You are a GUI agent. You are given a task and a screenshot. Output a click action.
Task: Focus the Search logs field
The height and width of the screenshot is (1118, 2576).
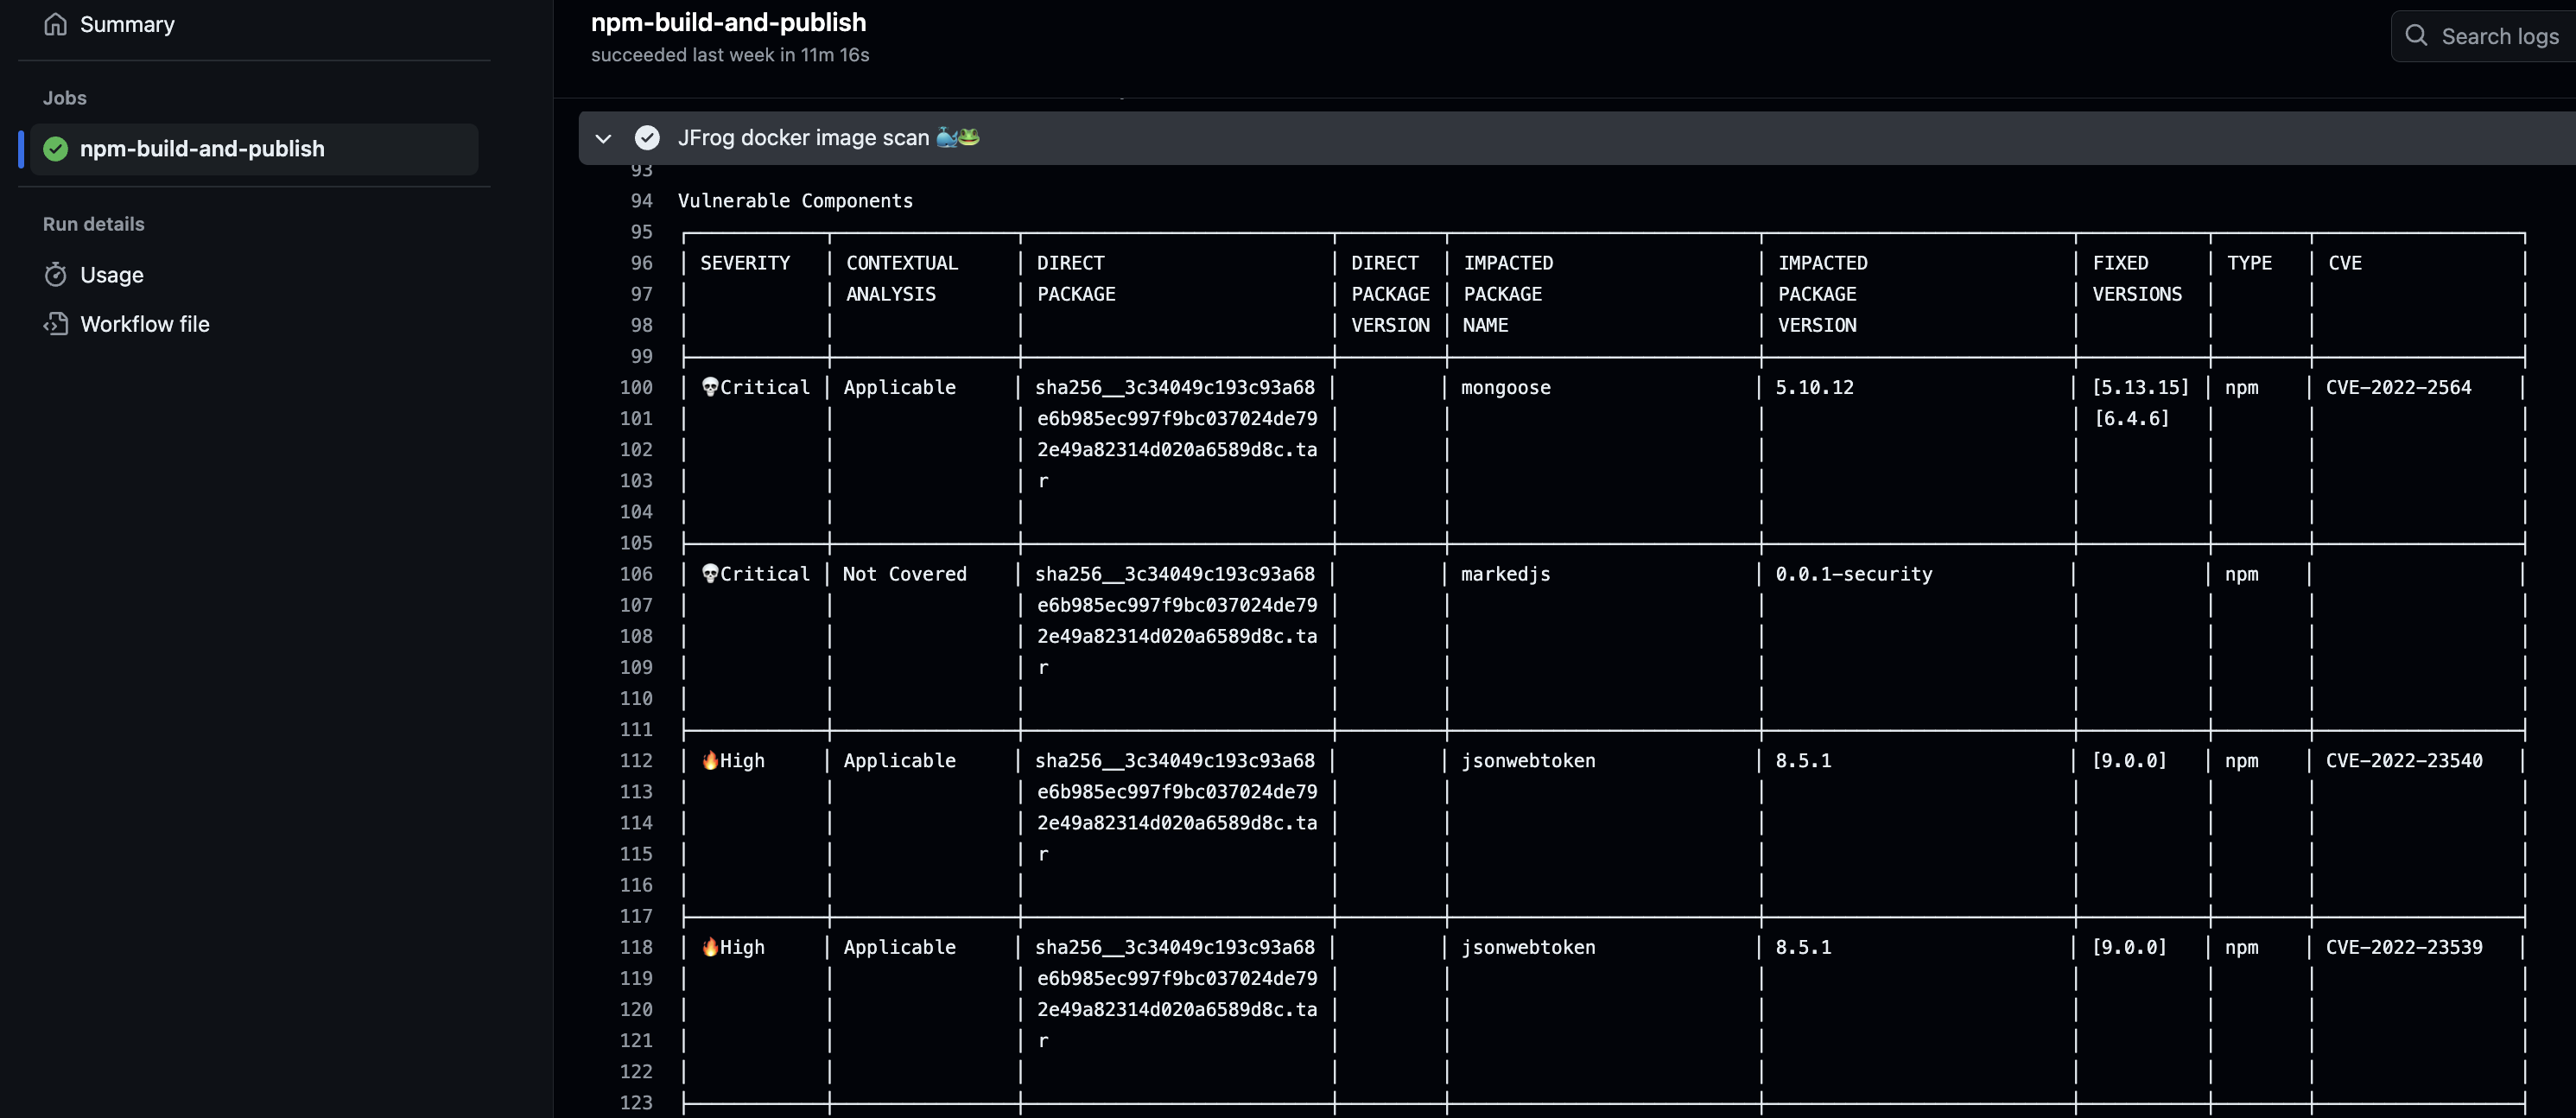2499,36
